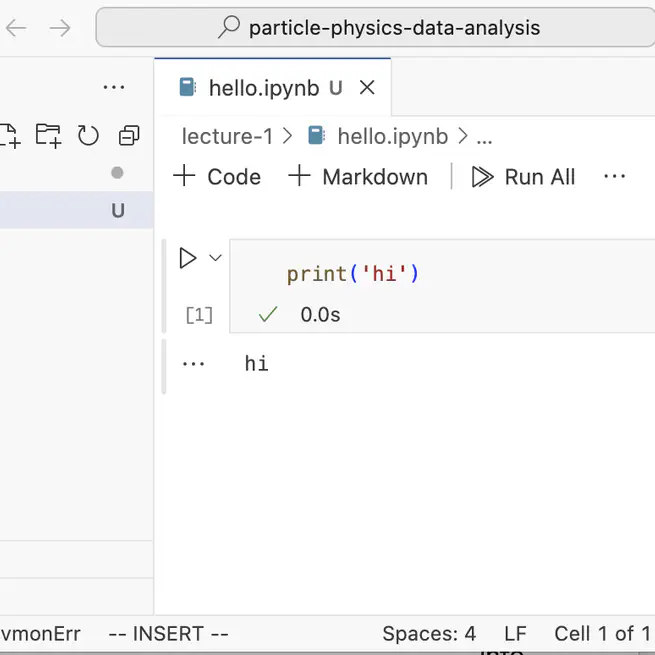
Task: Click the Cell 1 of 1 status item
Action: click(x=602, y=634)
